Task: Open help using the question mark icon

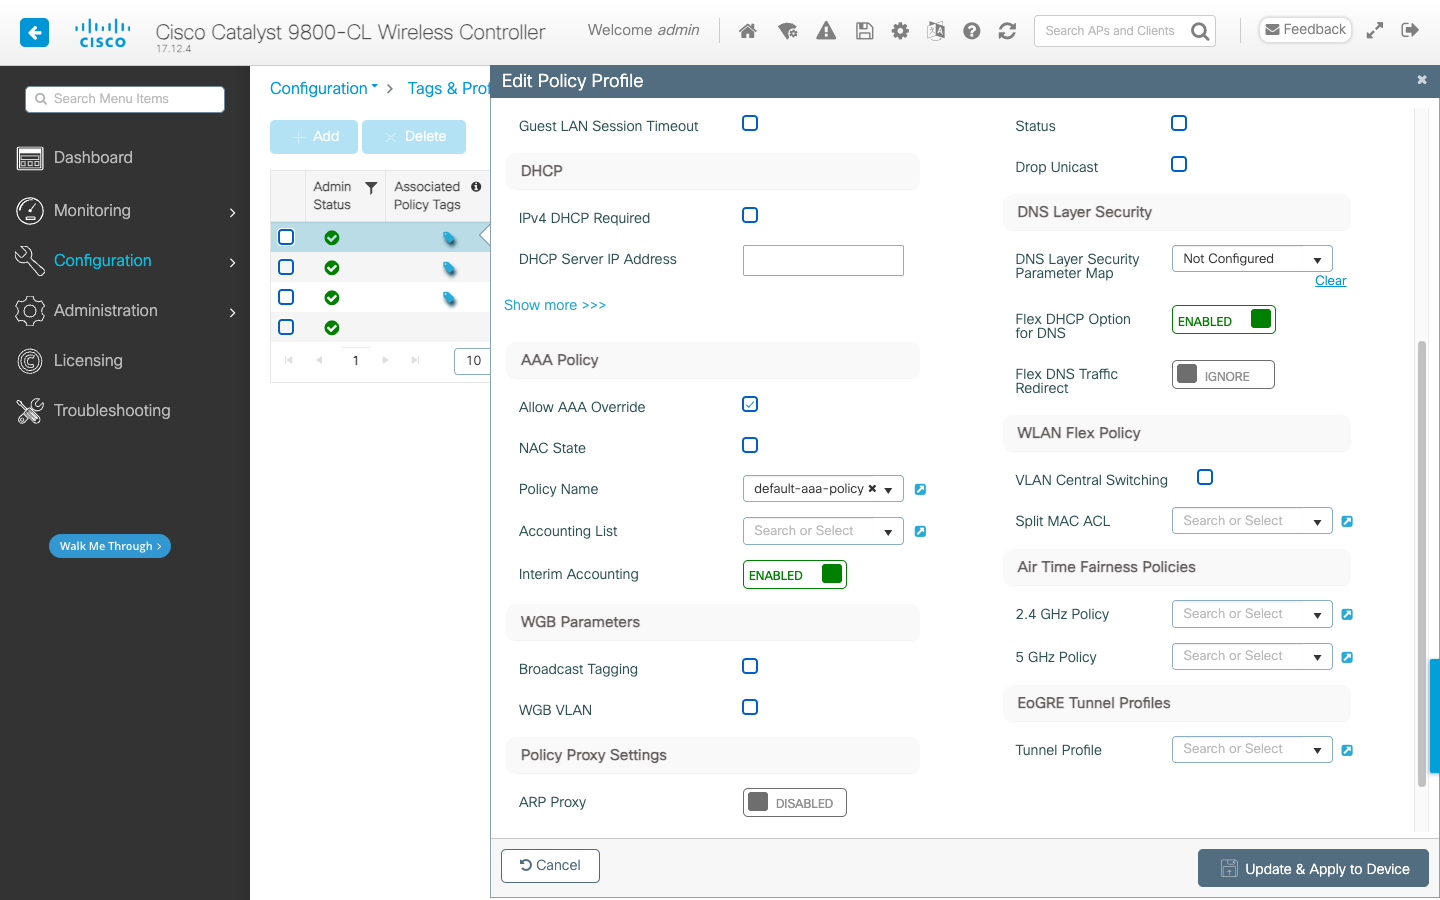Action: pos(971,30)
